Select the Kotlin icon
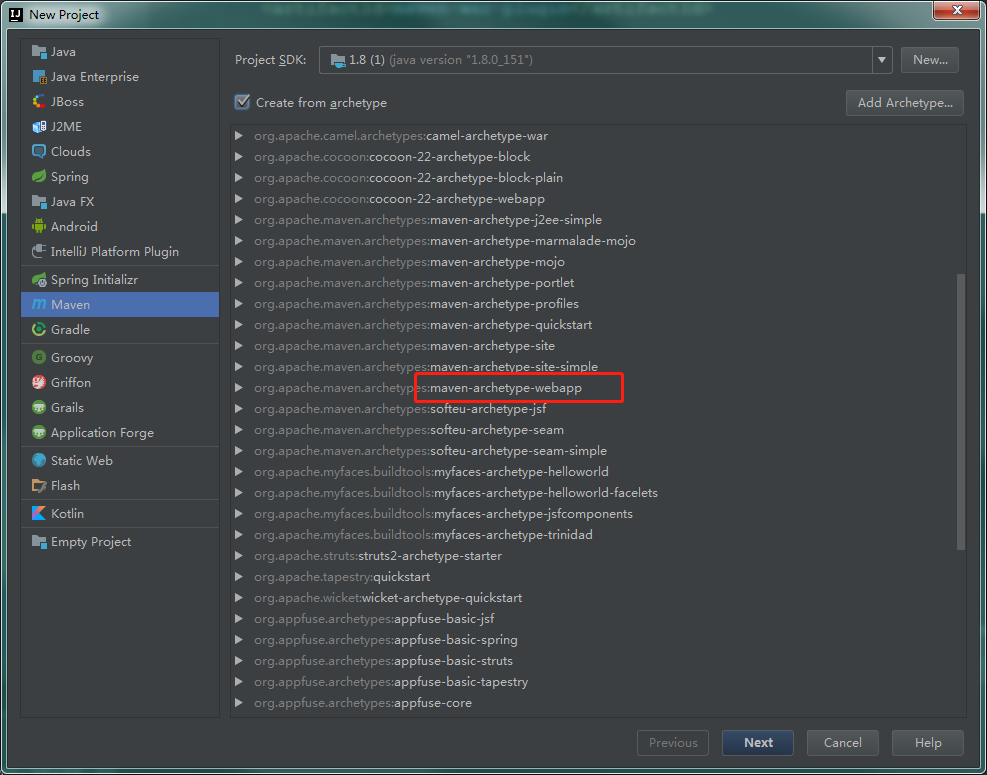The width and height of the screenshot is (987, 775). (39, 514)
